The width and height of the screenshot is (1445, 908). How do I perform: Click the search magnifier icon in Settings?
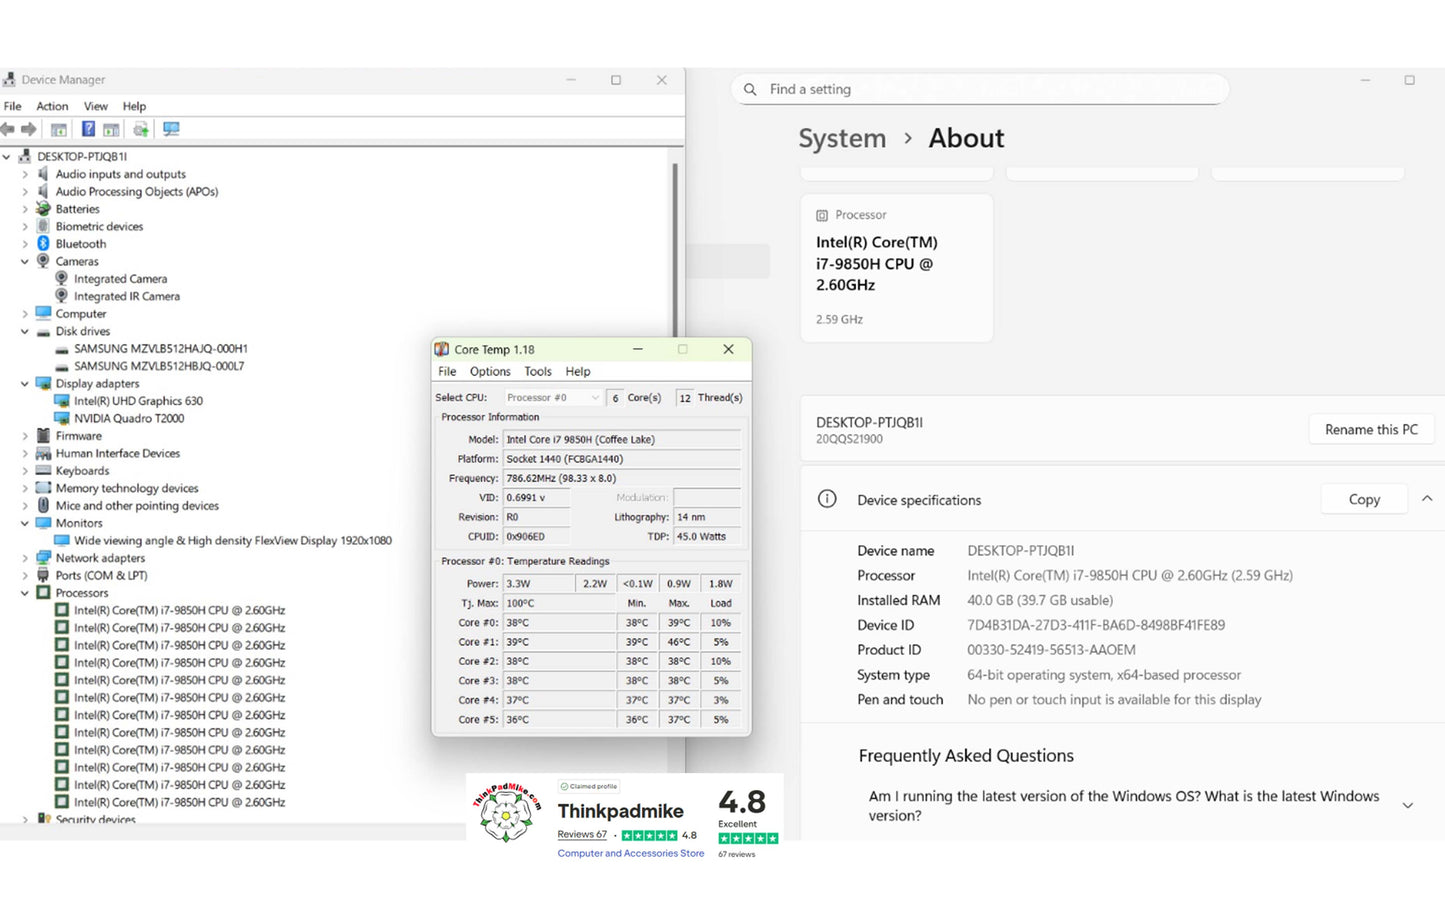pos(750,90)
